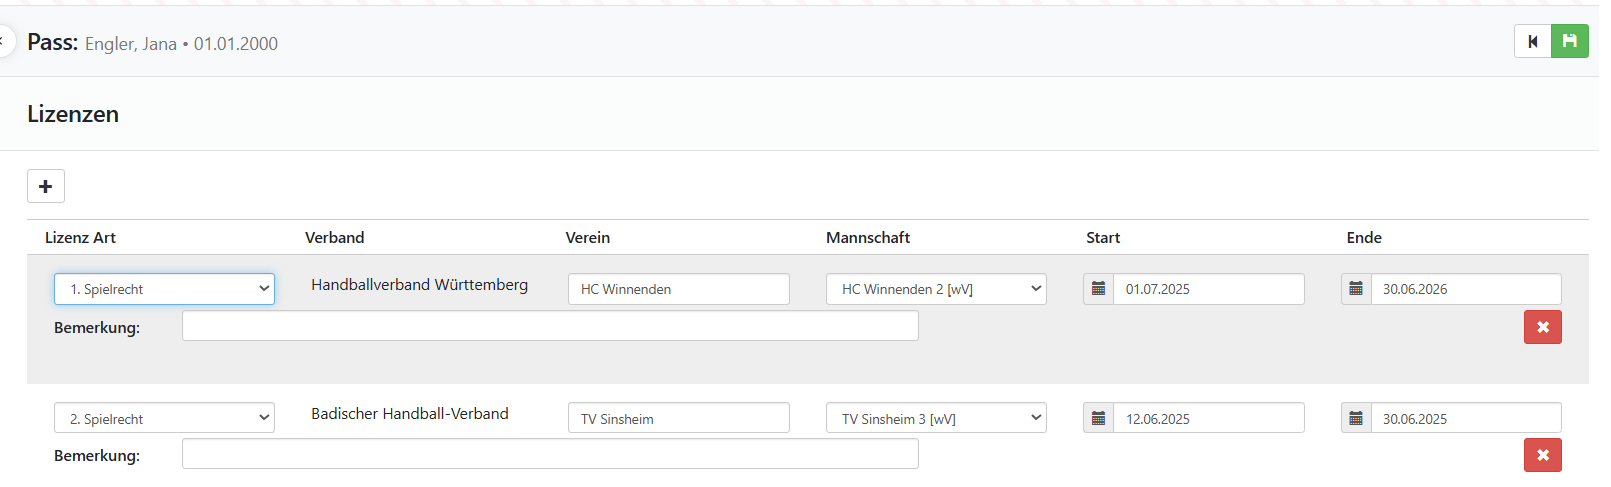Expand the 'TV Sinsheim 3 [wV]' team dropdown
The height and width of the screenshot is (487, 1611).
(936, 418)
